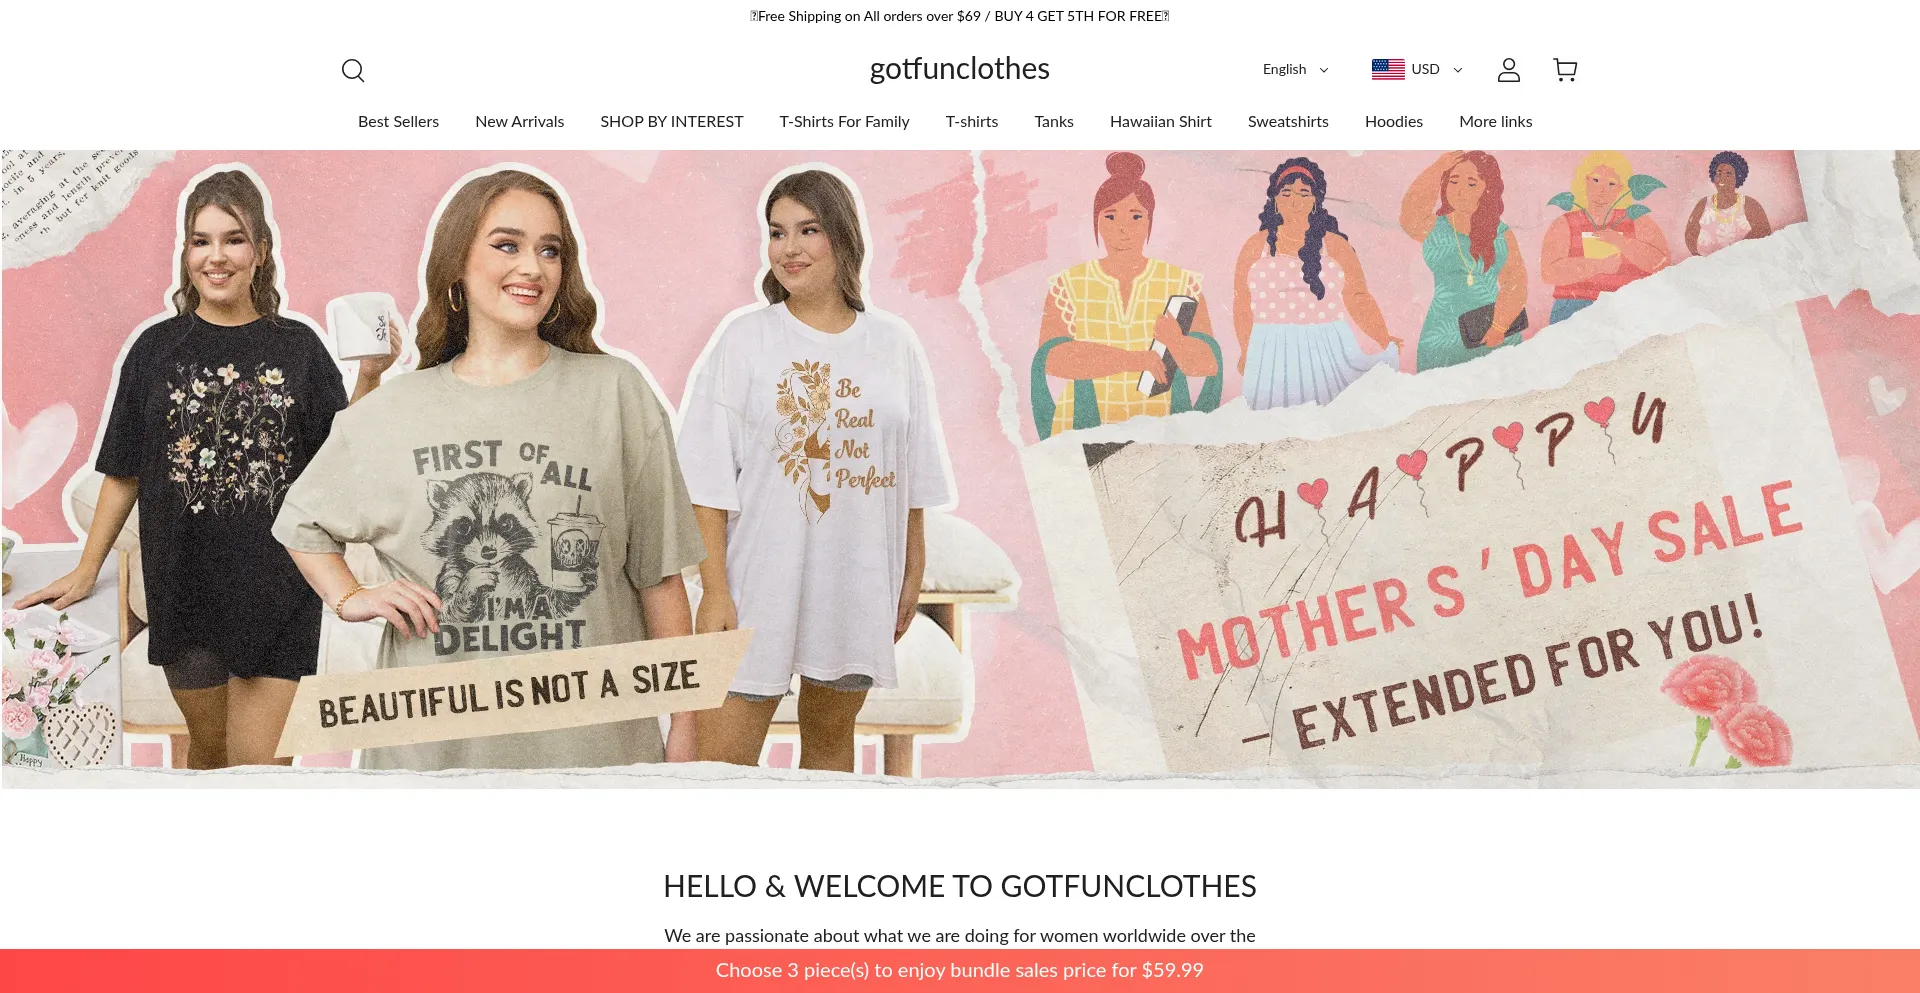Click the Free Shipping announcement bar

click(960, 16)
